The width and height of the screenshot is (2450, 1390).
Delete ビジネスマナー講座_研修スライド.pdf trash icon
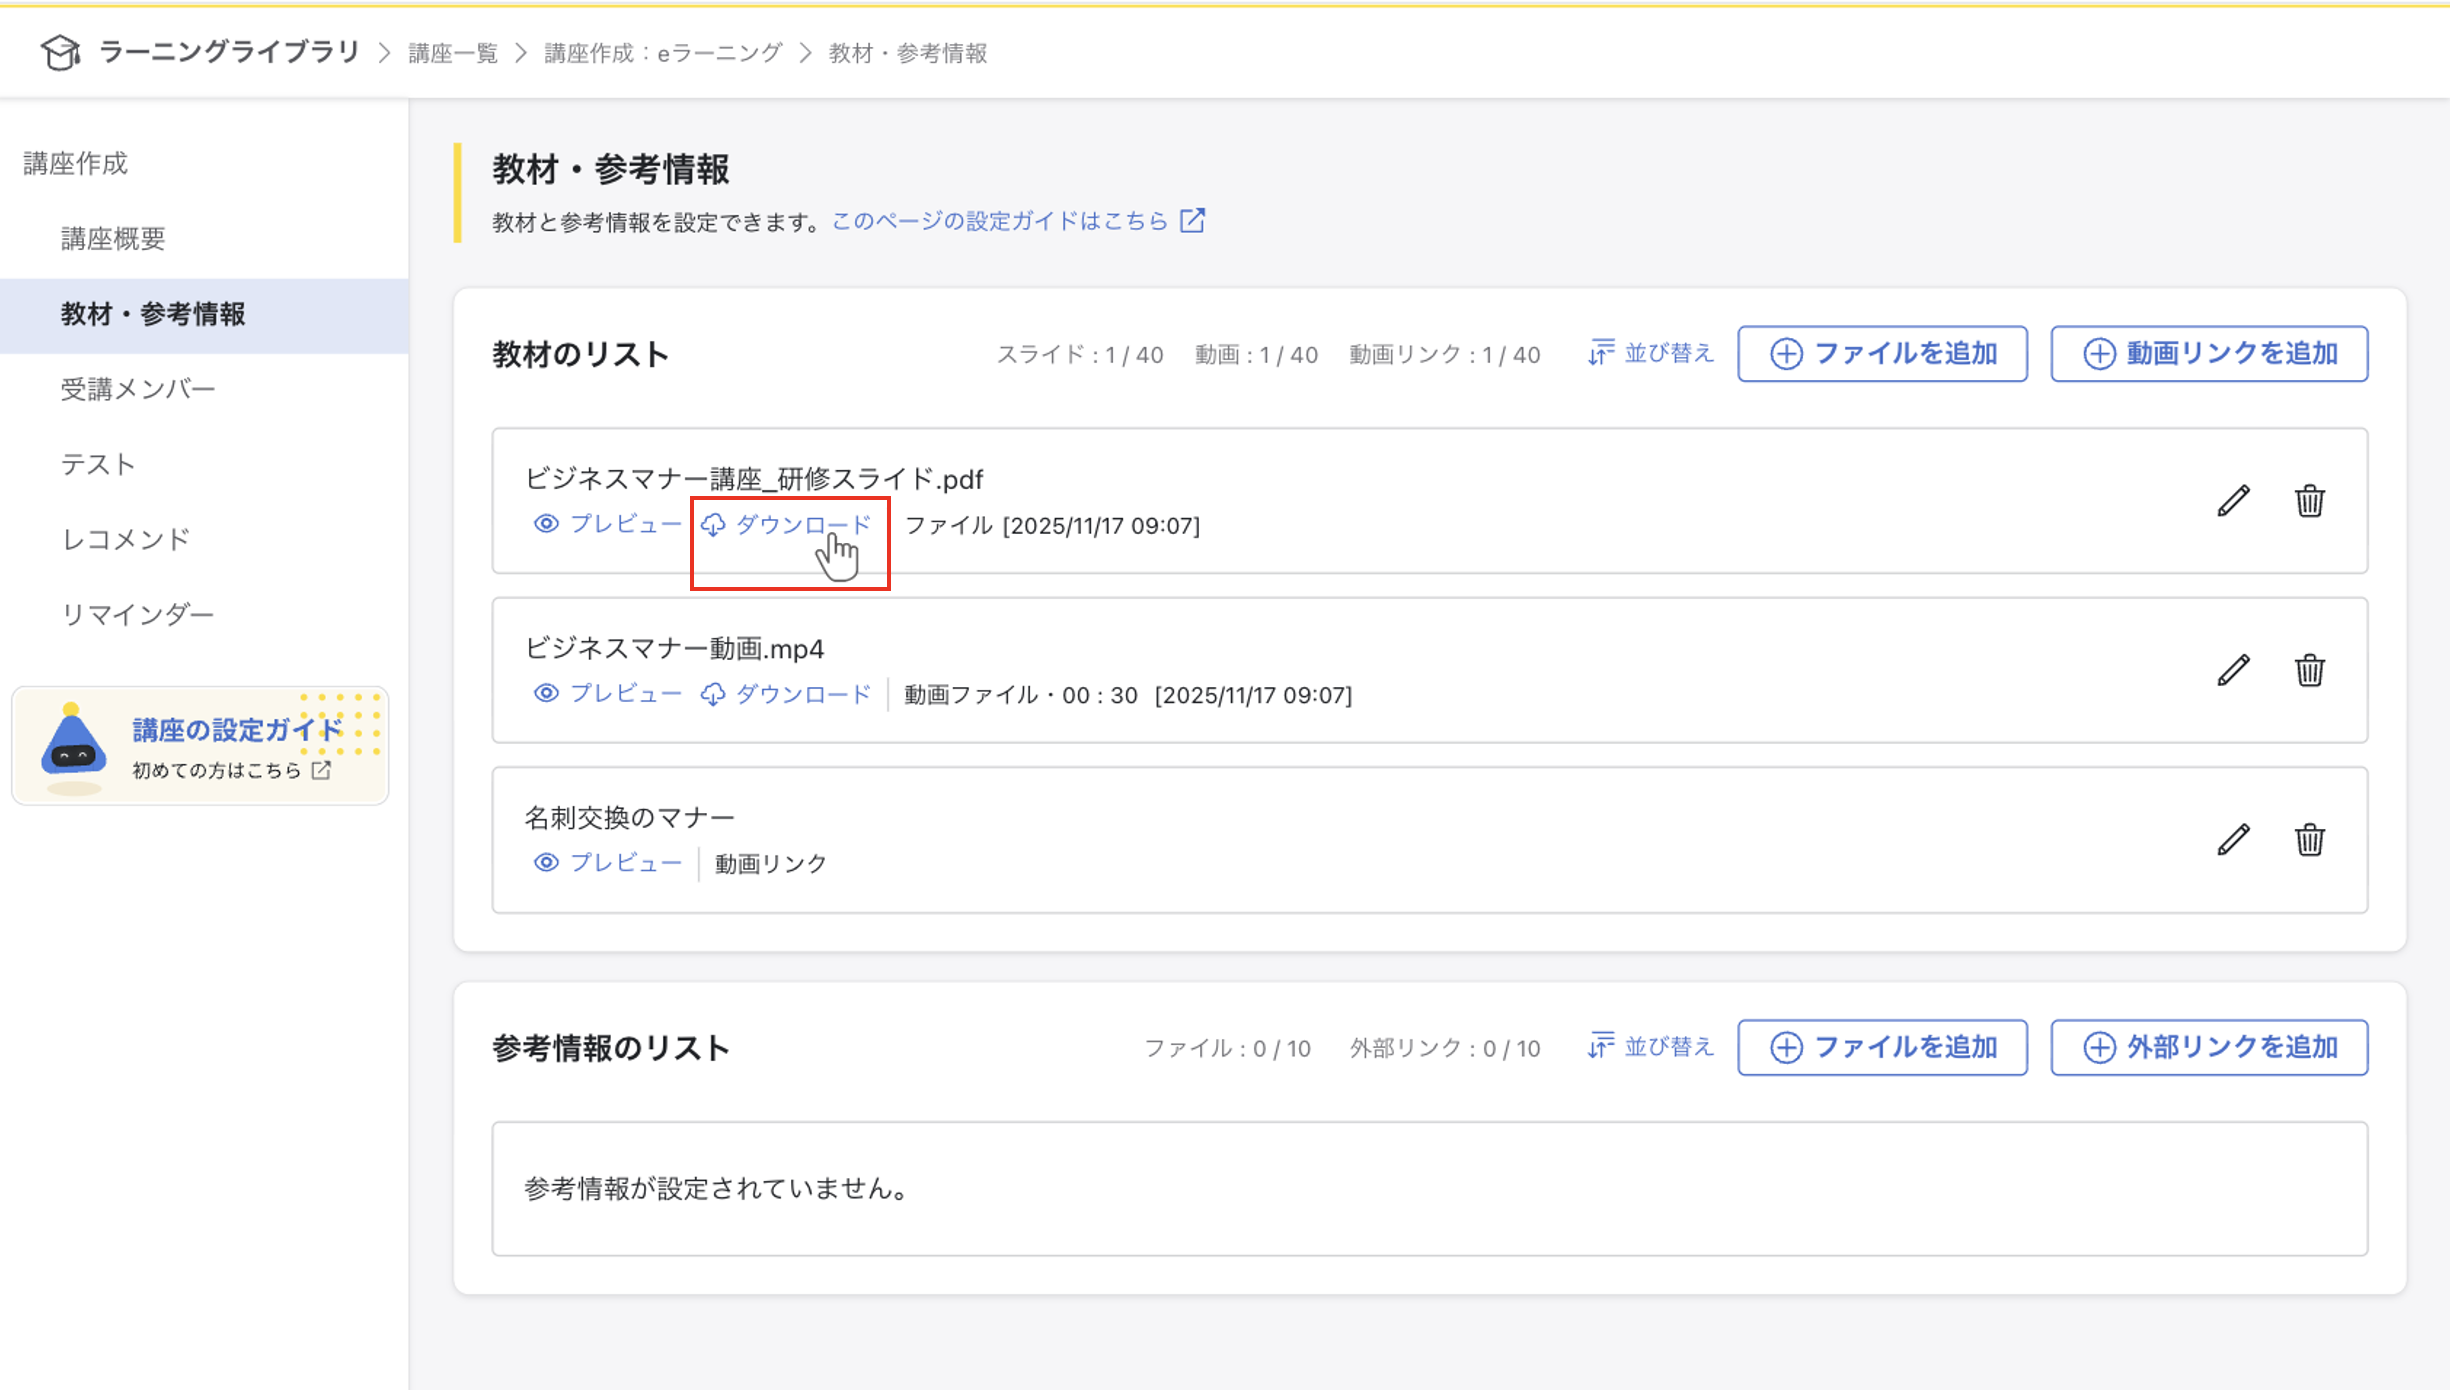2311,503
